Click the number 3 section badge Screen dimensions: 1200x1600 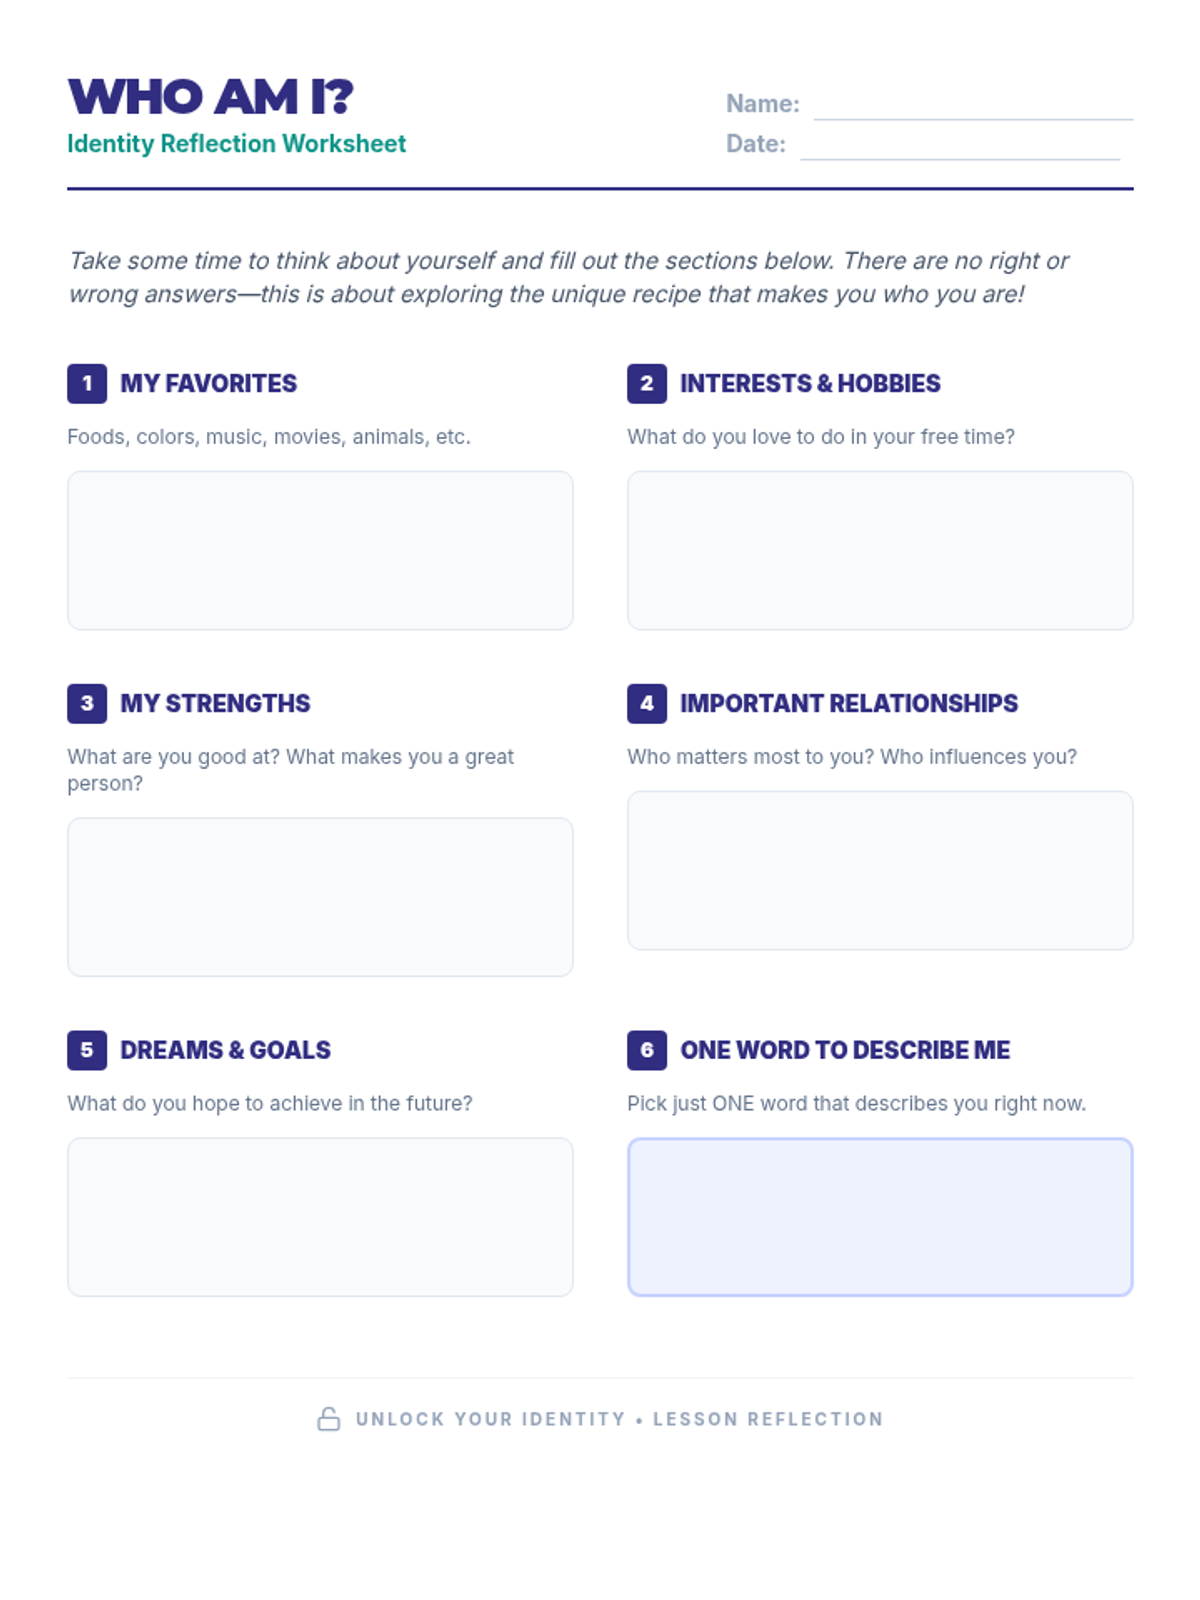(x=87, y=704)
